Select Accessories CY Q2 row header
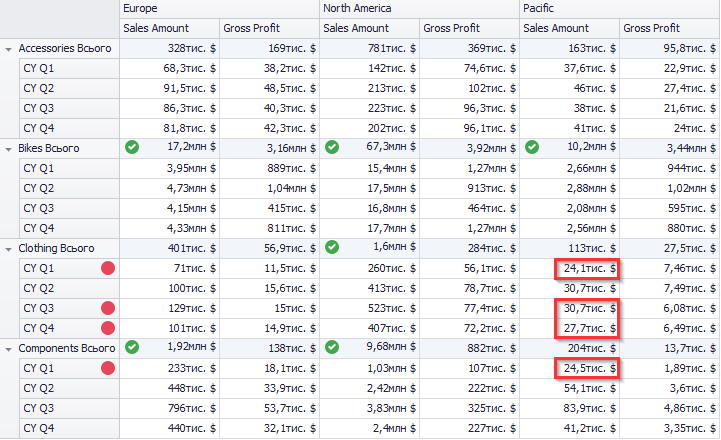The image size is (721, 440). click(69, 88)
